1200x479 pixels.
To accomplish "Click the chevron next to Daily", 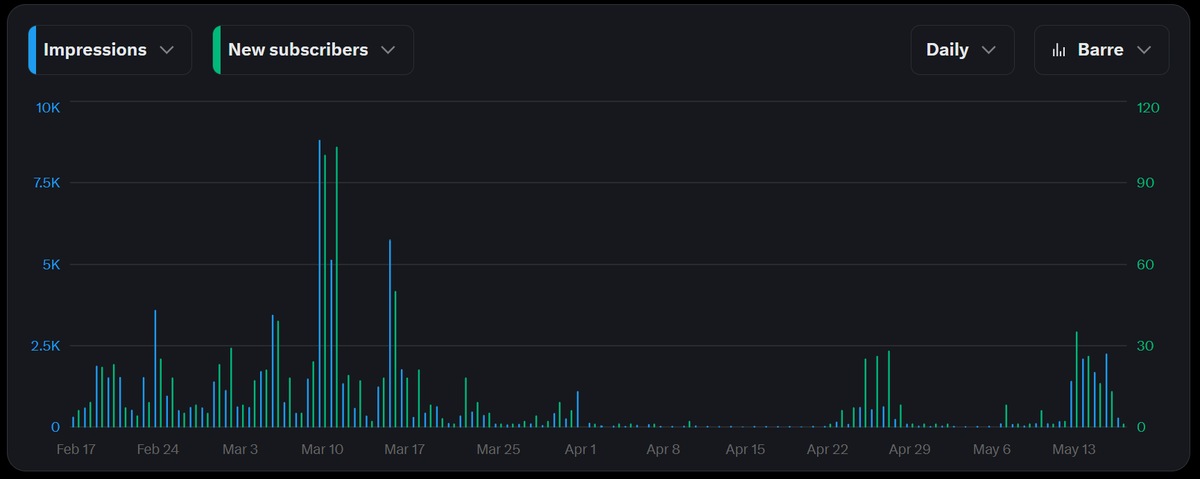I will click(x=989, y=50).
